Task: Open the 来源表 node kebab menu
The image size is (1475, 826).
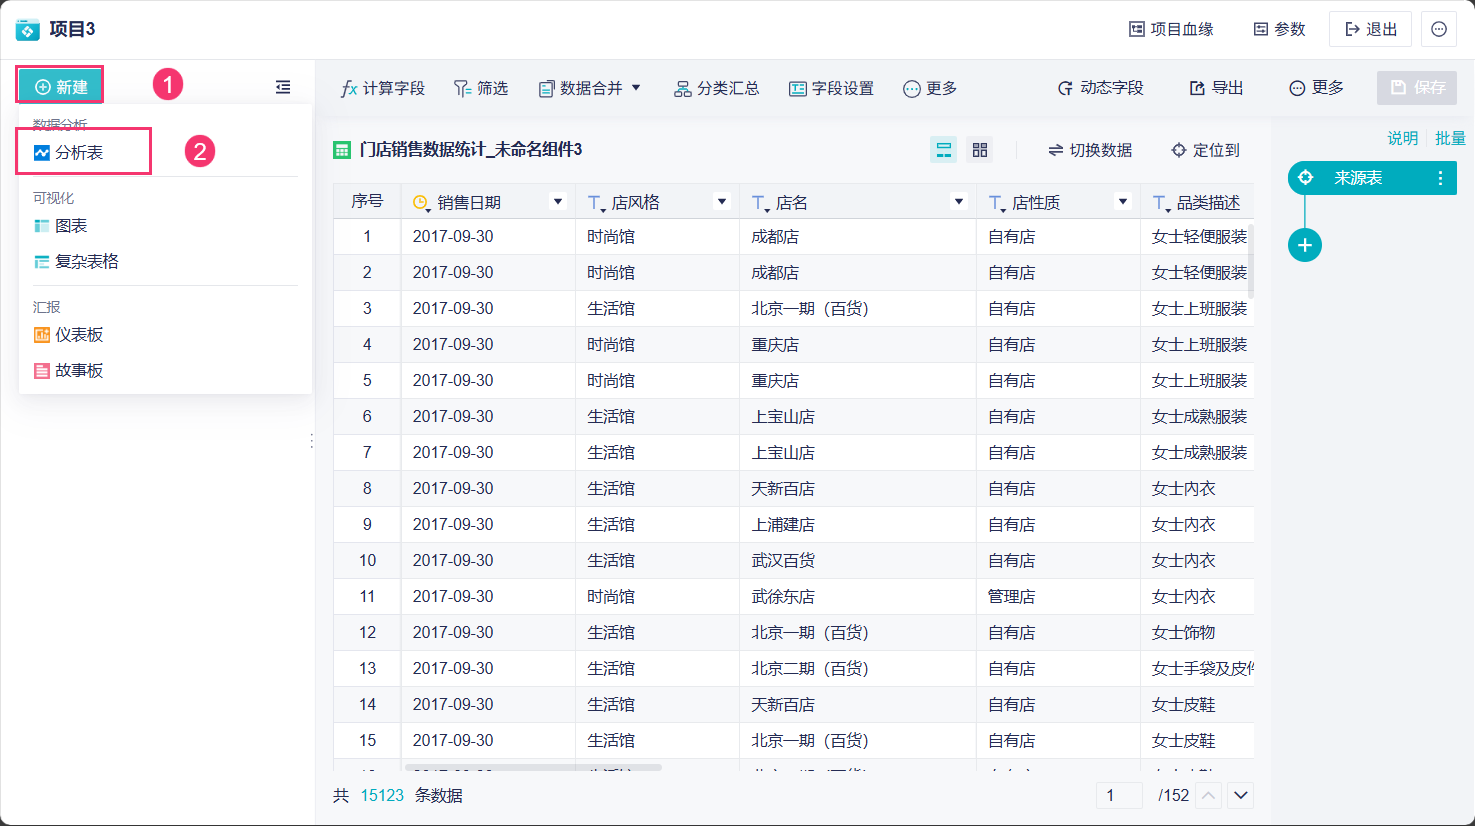Action: click(x=1440, y=178)
